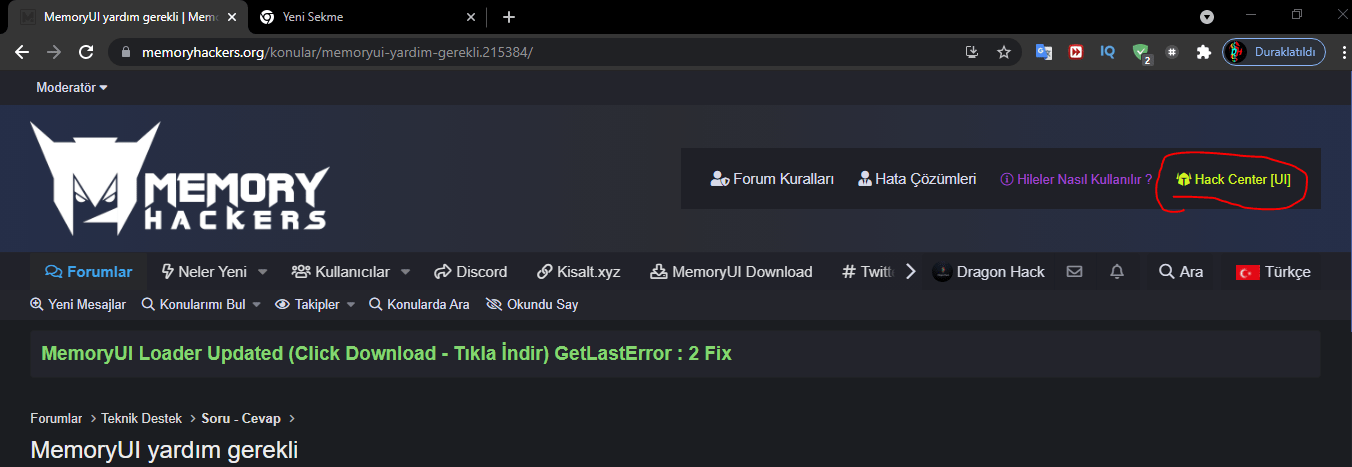Open Forum Kuralları link
The width and height of the screenshot is (1352, 467).
pyautogui.click(x=772, y=179)
